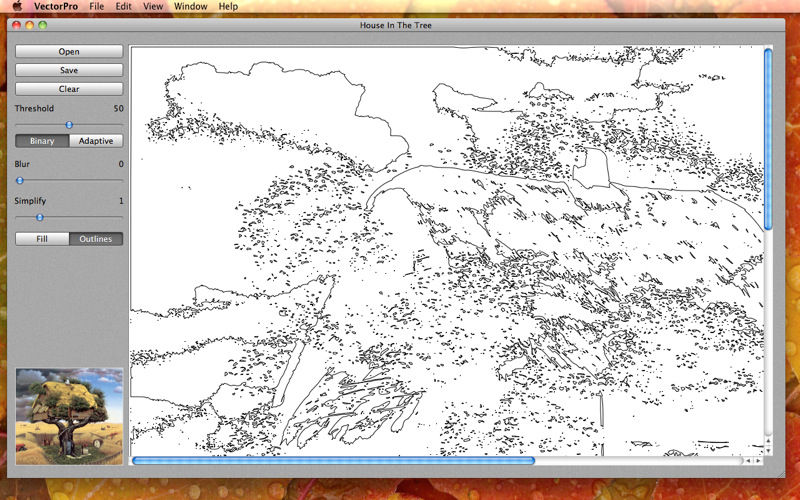
Task: Click the Blur value 0
Action: pos(121,164)
